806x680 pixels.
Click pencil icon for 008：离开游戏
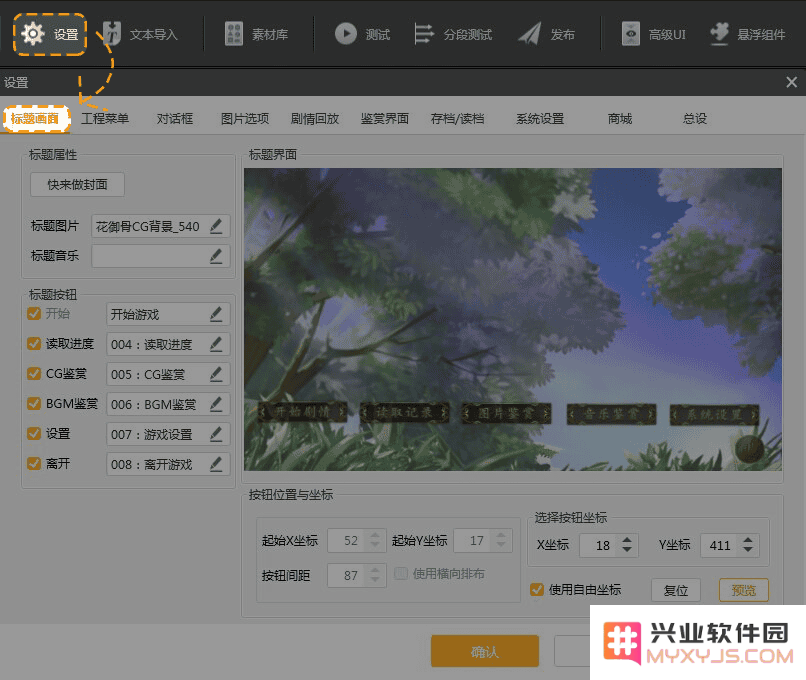(x=216, y=465)
